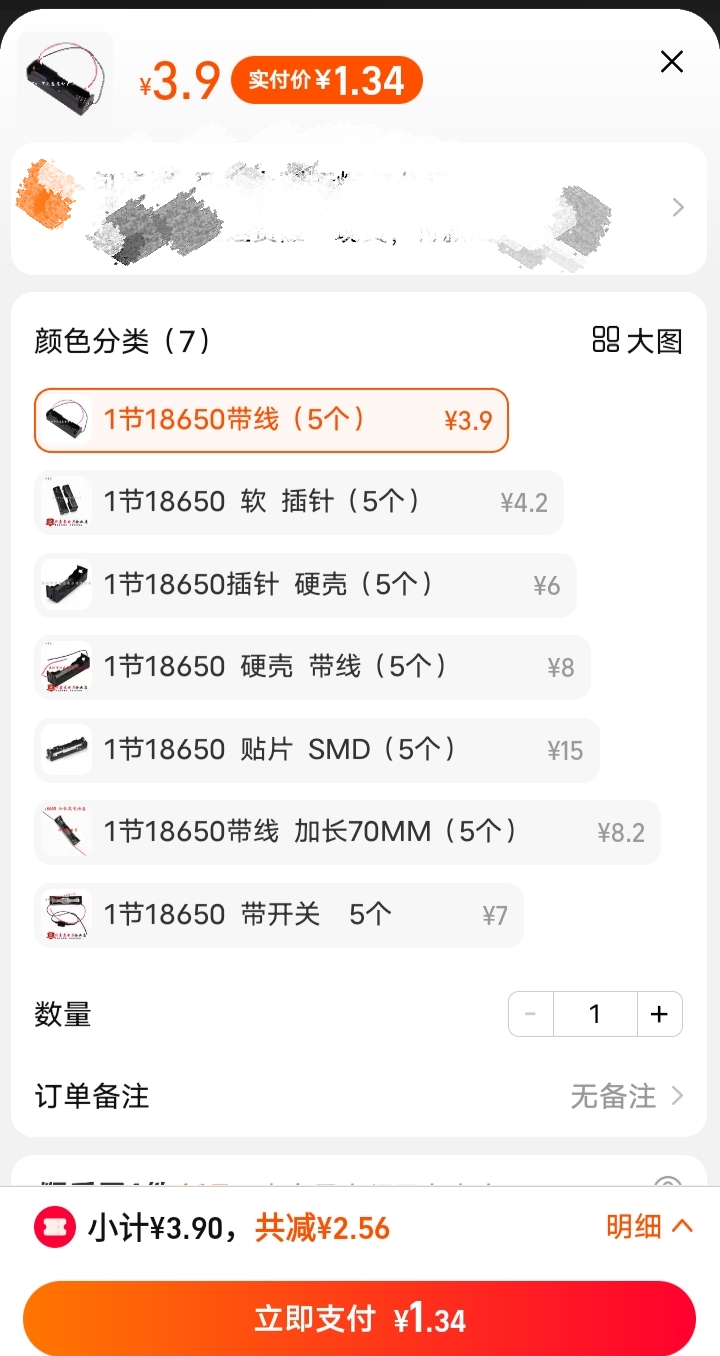This screenshot has height=1356, width=720.
Task: Open the banner chevron at top right
Action: (678, 208)
